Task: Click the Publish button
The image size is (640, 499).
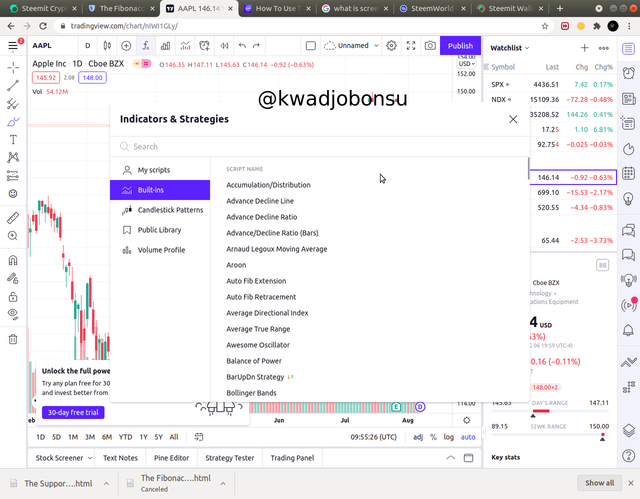Action: coord(460,46)
